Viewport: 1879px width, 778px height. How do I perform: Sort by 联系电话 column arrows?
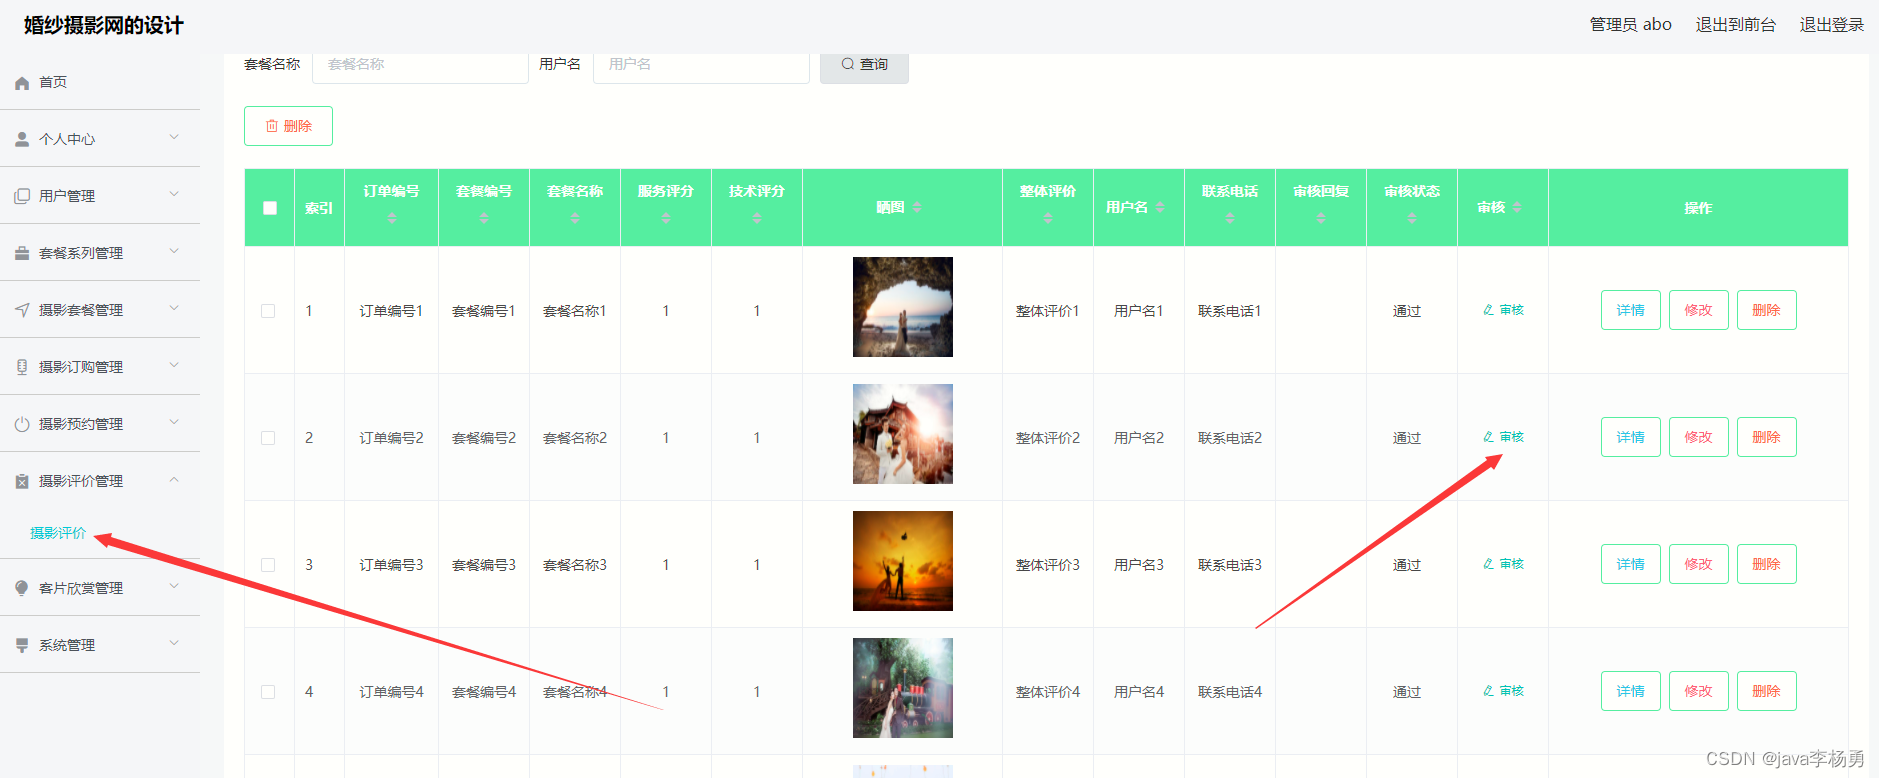pos(1230,218)
